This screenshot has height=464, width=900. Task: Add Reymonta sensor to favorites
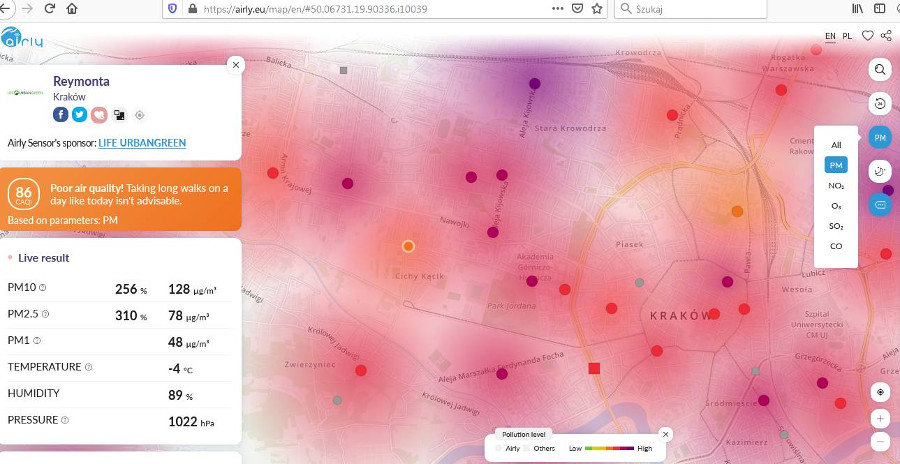[x=99, y=115]
